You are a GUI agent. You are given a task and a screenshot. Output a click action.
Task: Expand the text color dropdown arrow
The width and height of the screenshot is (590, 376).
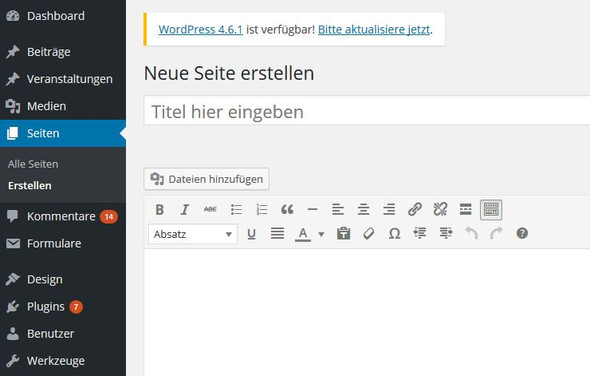pos(321,234)
